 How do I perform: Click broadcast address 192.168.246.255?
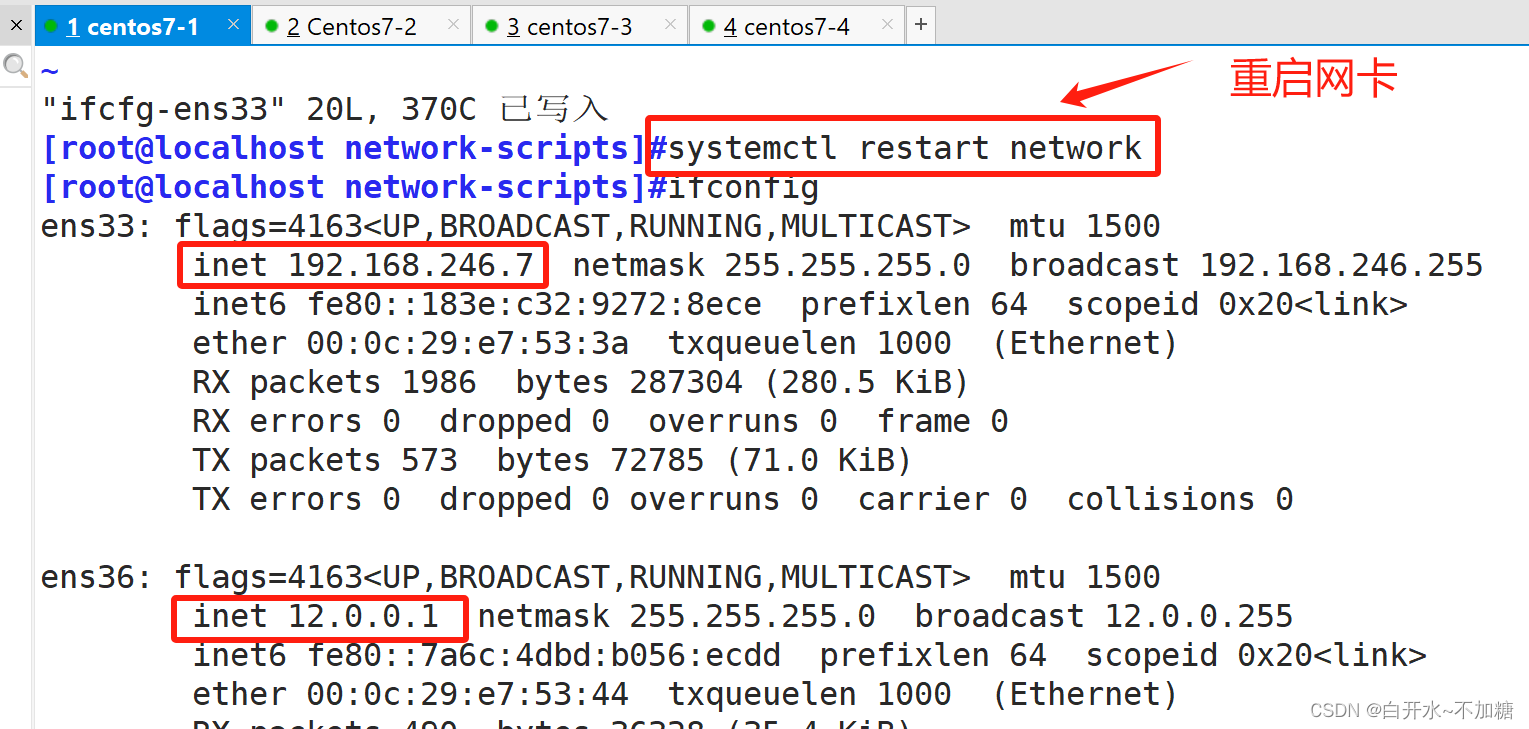1341,265
